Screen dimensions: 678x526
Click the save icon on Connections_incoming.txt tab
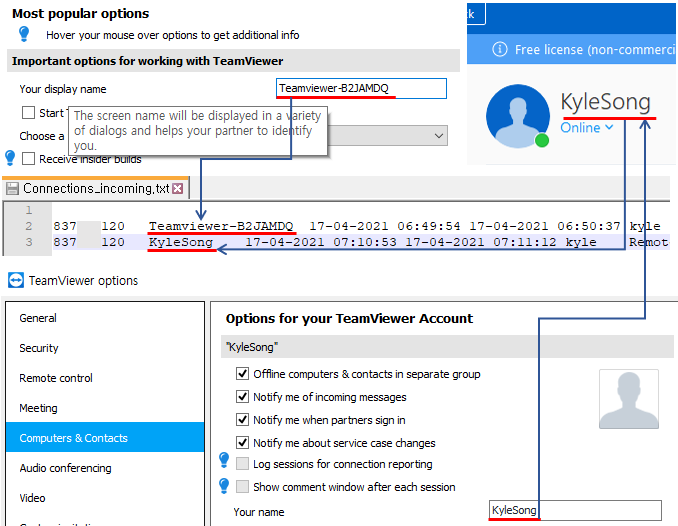pos(12,189)
